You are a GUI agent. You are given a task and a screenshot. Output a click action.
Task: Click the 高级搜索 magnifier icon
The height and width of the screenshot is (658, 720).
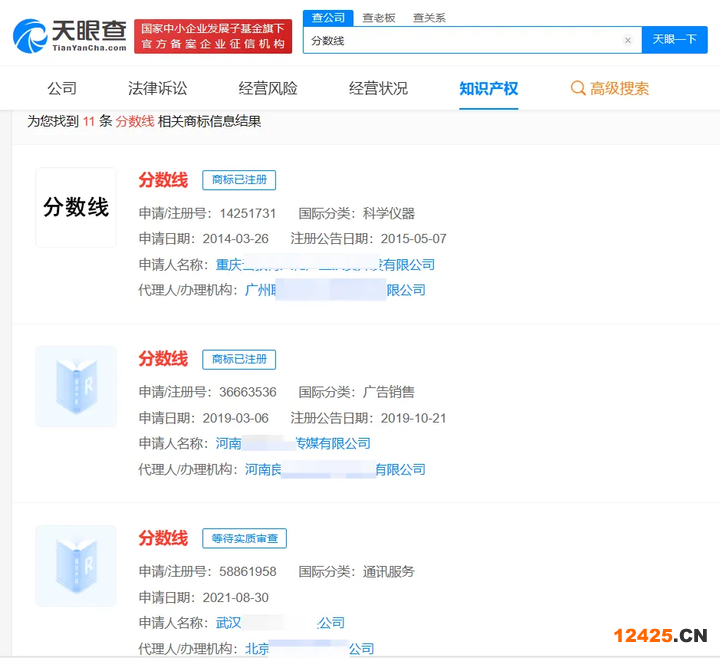coord(578,88)
